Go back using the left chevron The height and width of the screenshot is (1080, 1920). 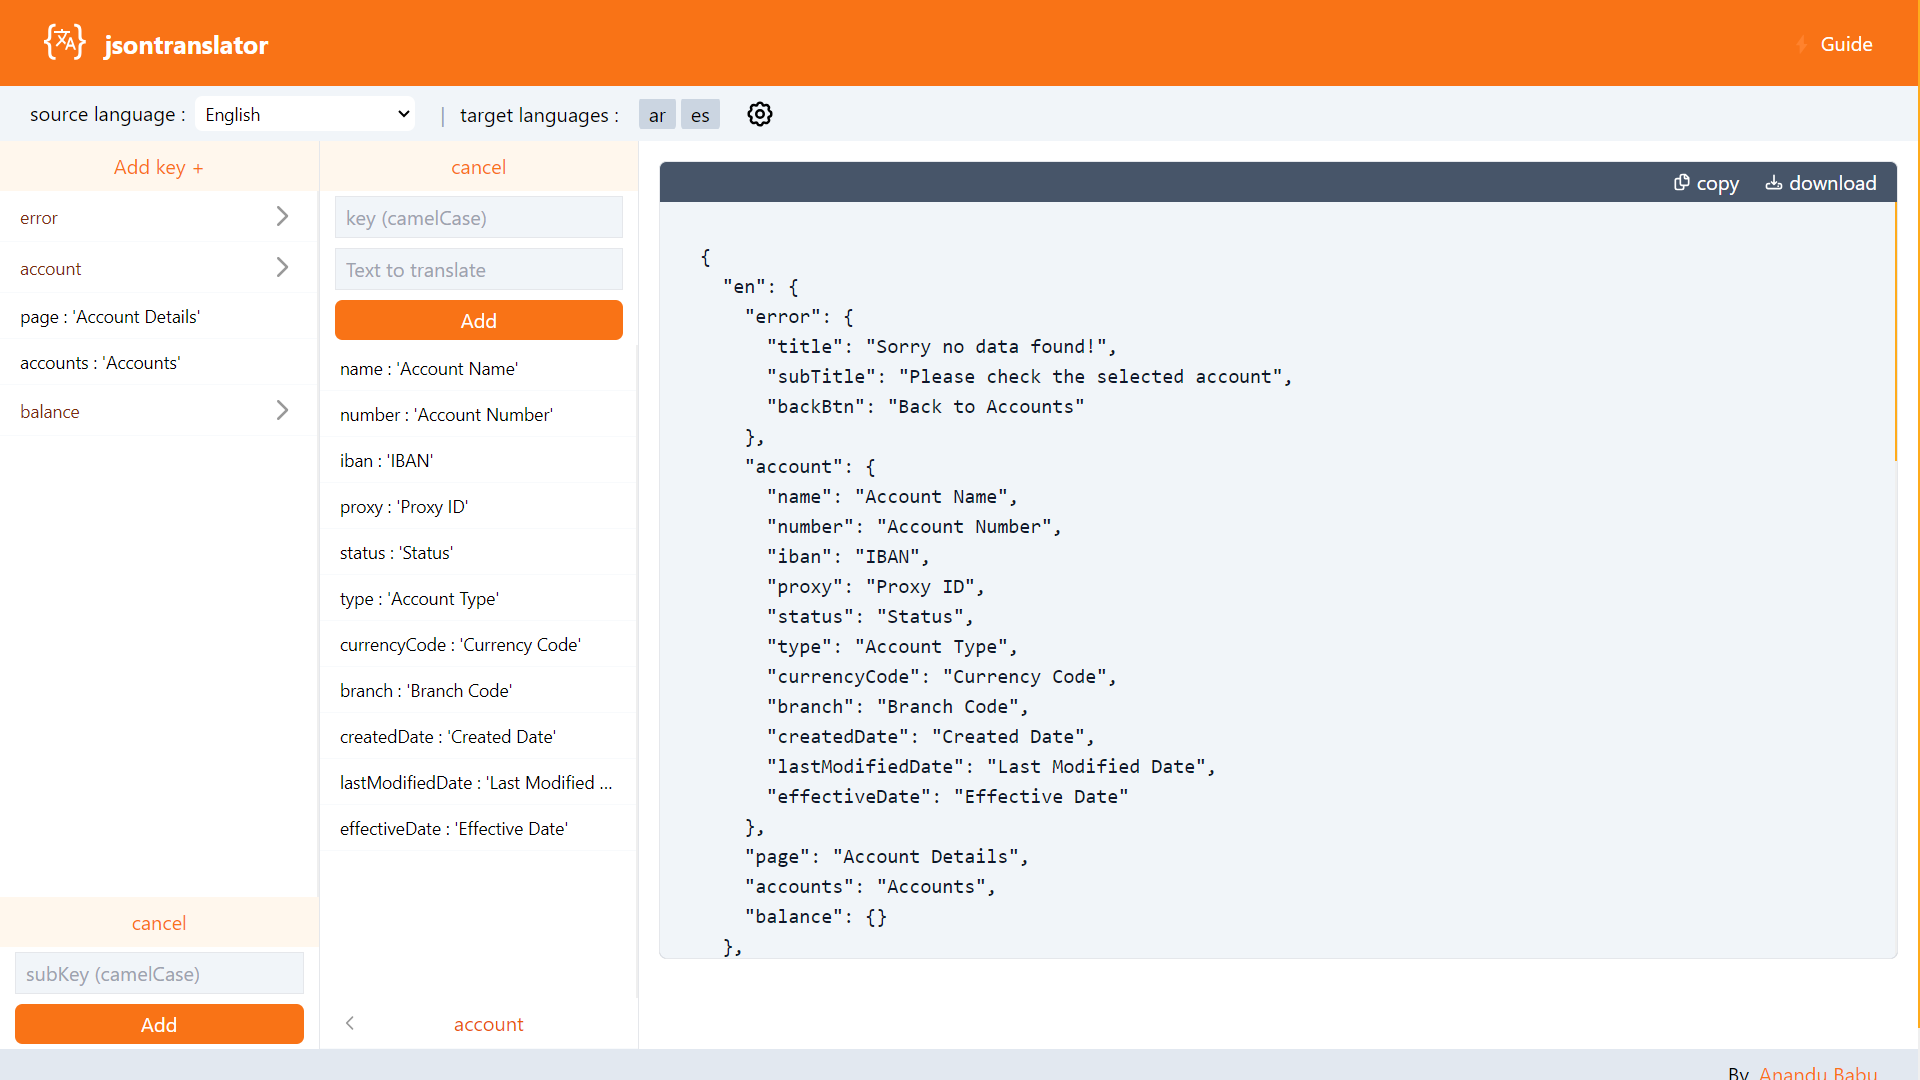pos(350,1023)
